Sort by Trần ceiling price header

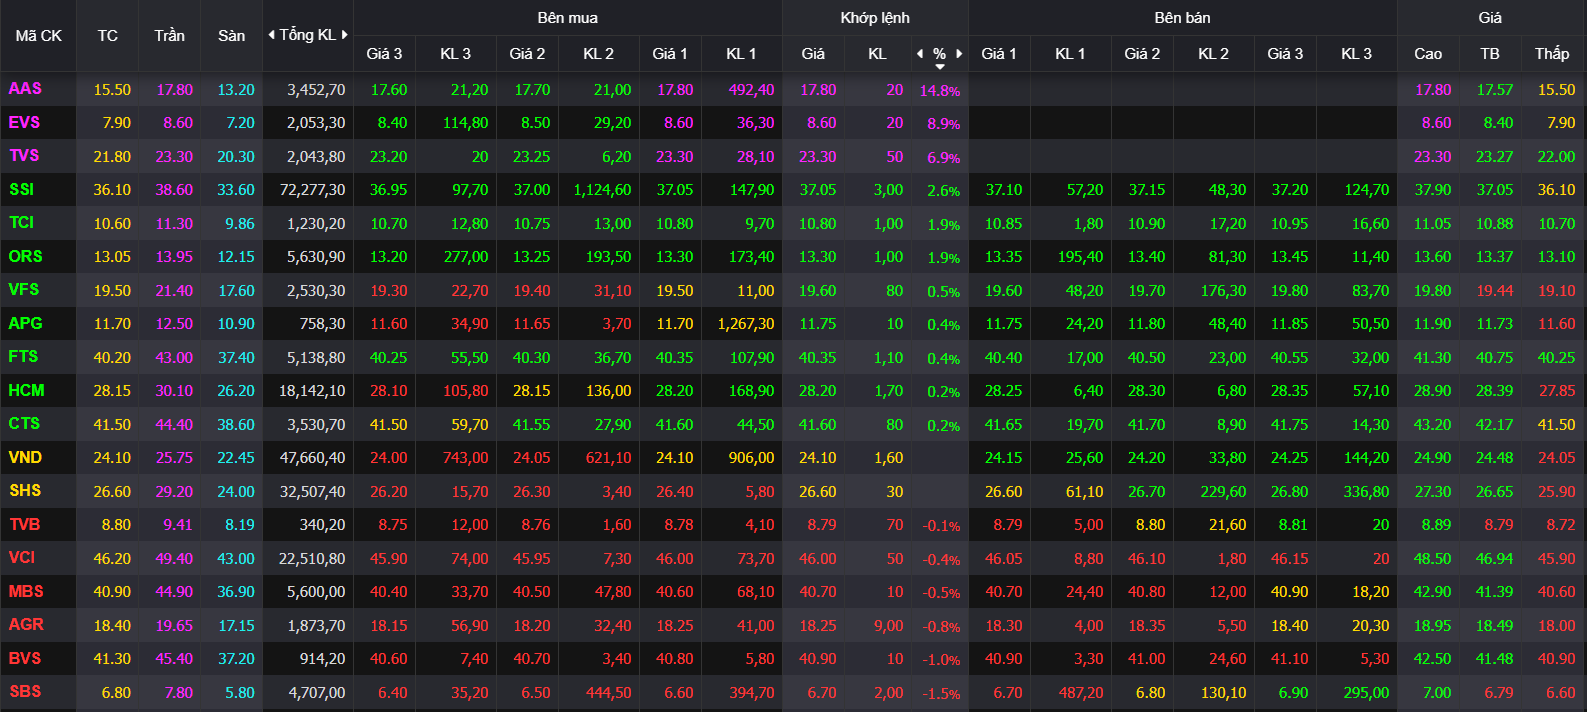170,36
